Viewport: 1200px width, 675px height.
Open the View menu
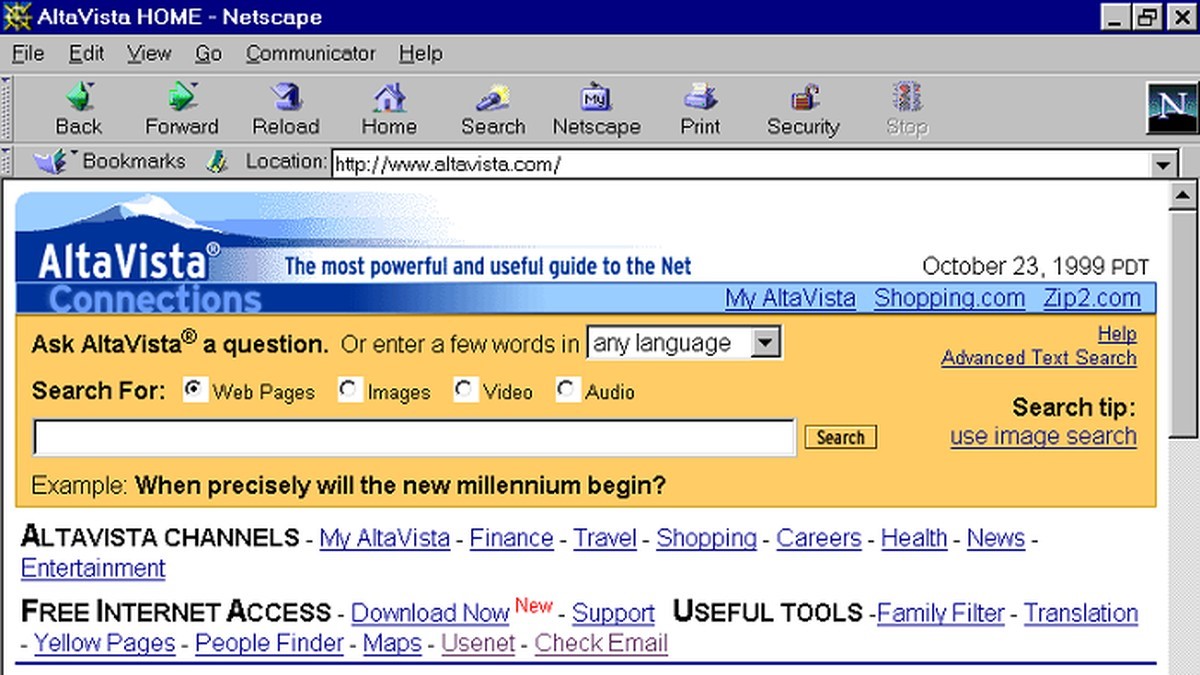click(x=149, y=53)
